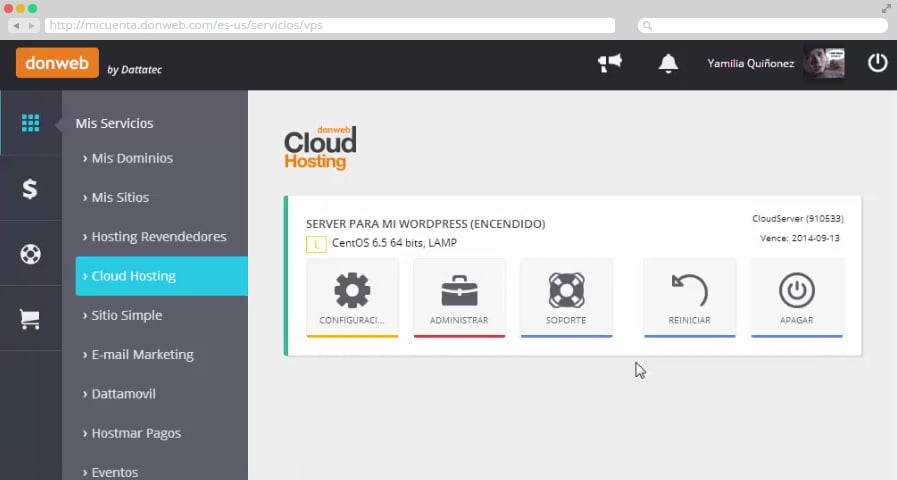
Task: Open Eventos in the sidebar
Action: pyautogui.click(x=110, y=472)
